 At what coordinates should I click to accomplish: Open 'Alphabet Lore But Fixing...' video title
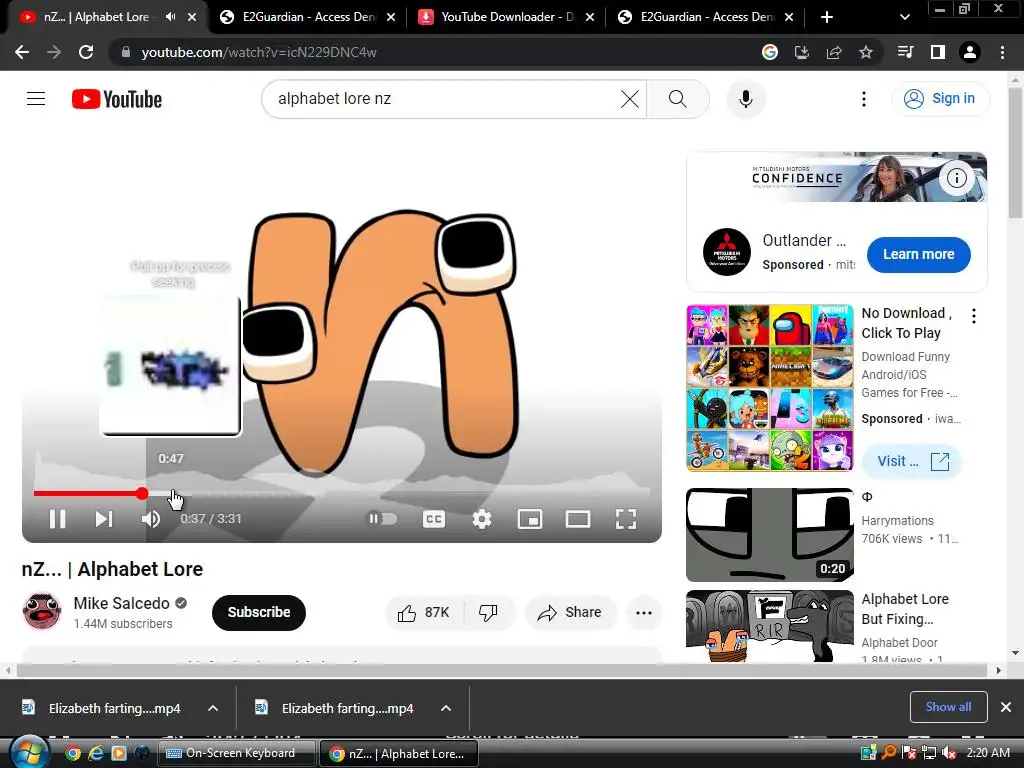(x=904, y=609)
